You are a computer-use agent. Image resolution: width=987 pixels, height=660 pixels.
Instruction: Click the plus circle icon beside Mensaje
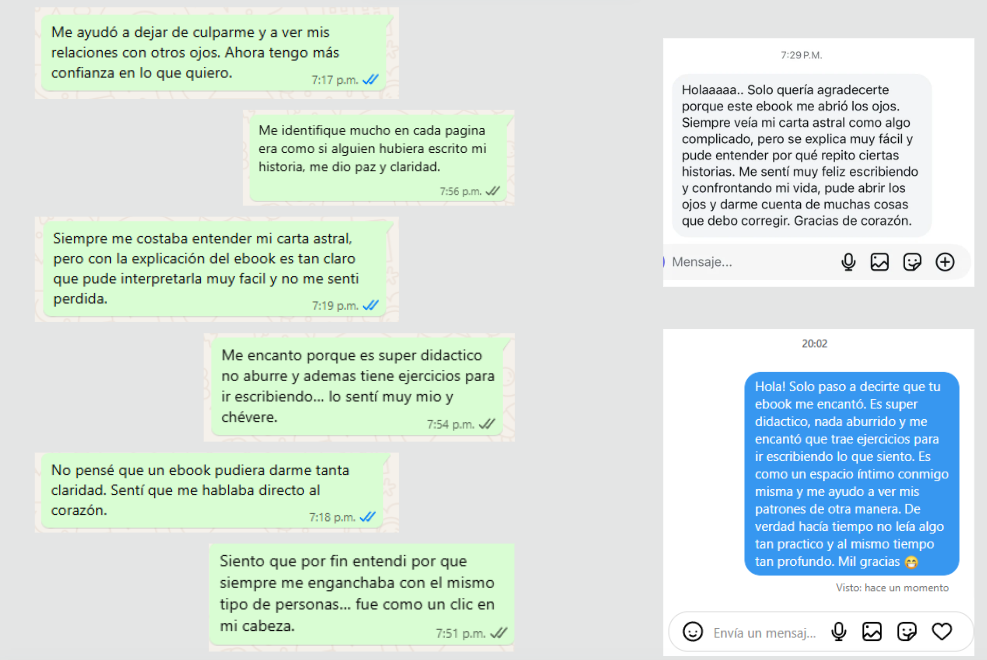tap(944, 262)
